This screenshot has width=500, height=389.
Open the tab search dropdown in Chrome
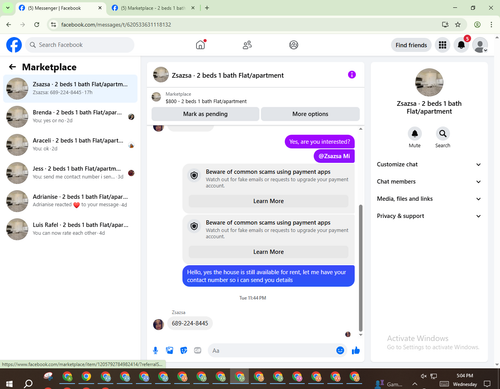point(7,8)
